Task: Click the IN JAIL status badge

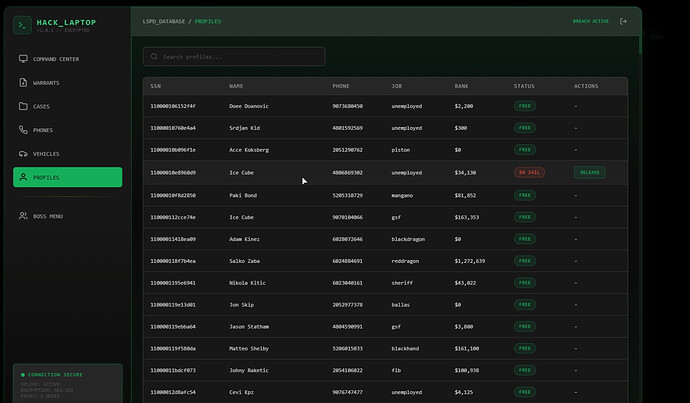Action: click(x=529, y=172)
